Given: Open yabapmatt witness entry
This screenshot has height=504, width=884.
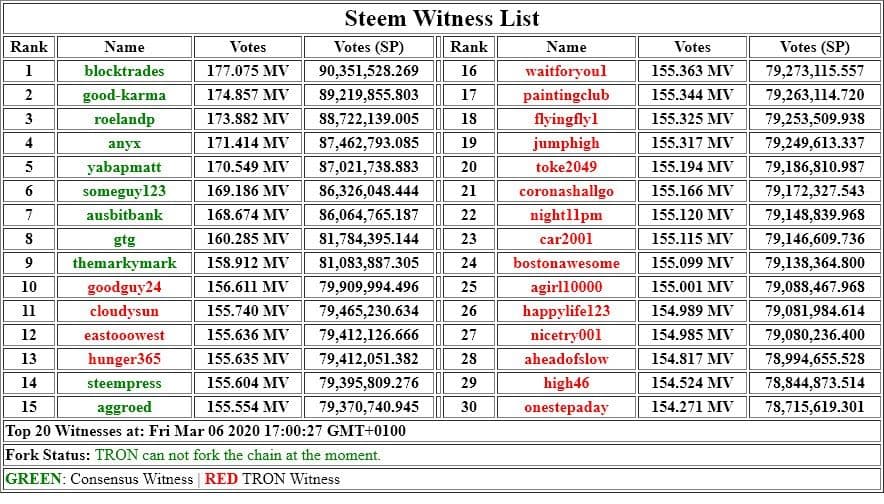Looking at the screenshot, I should (124, 167).
